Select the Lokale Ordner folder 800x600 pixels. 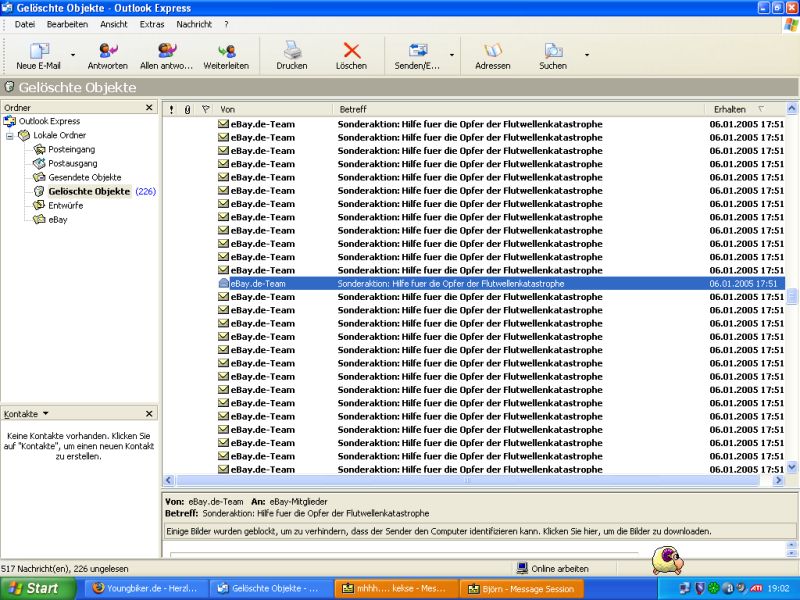tap(59, 135)
